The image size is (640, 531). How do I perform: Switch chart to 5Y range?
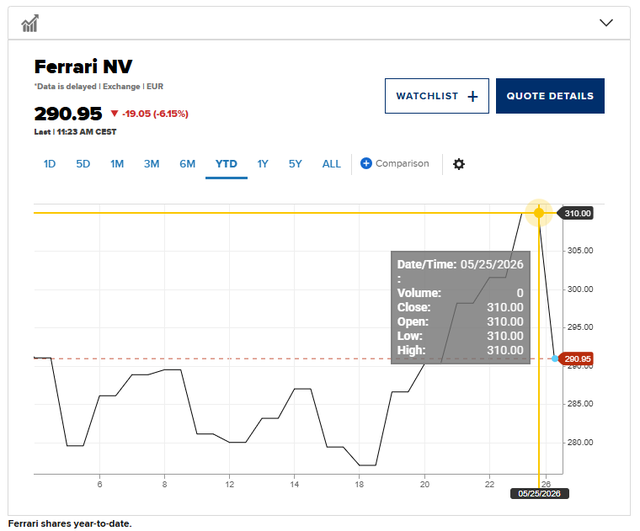click(295, 164)
